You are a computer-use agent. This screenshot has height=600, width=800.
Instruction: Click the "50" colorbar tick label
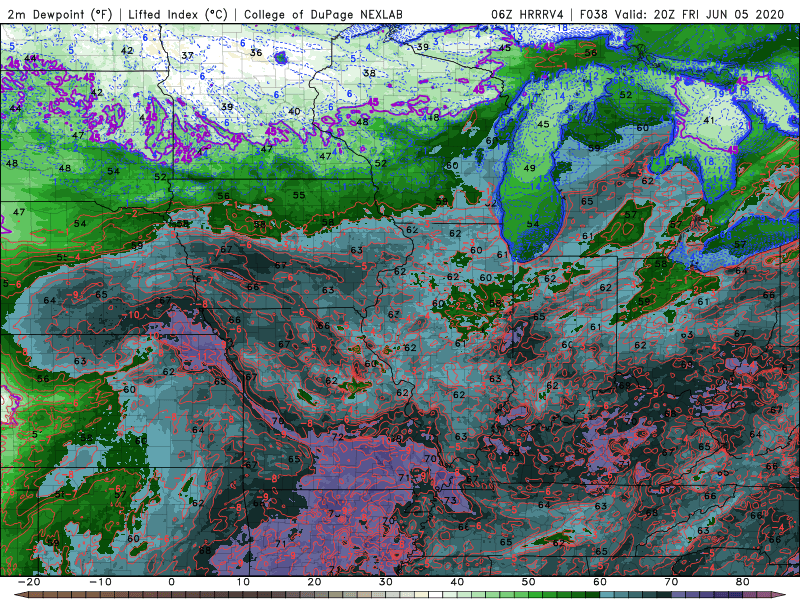click(x=529, y=582)
